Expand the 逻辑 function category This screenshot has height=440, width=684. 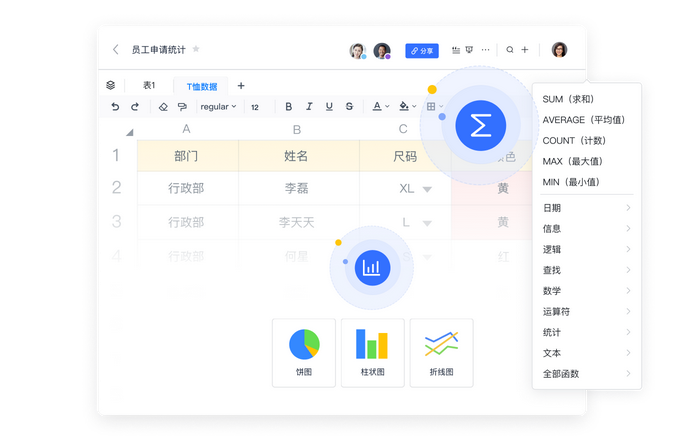coord(587,249)
